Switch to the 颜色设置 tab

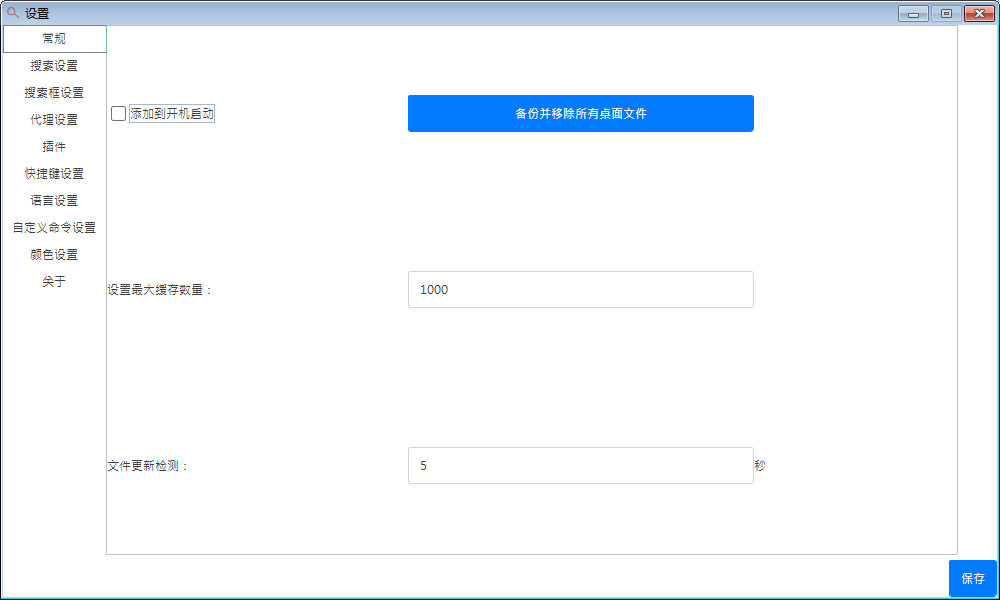(54, 255)
